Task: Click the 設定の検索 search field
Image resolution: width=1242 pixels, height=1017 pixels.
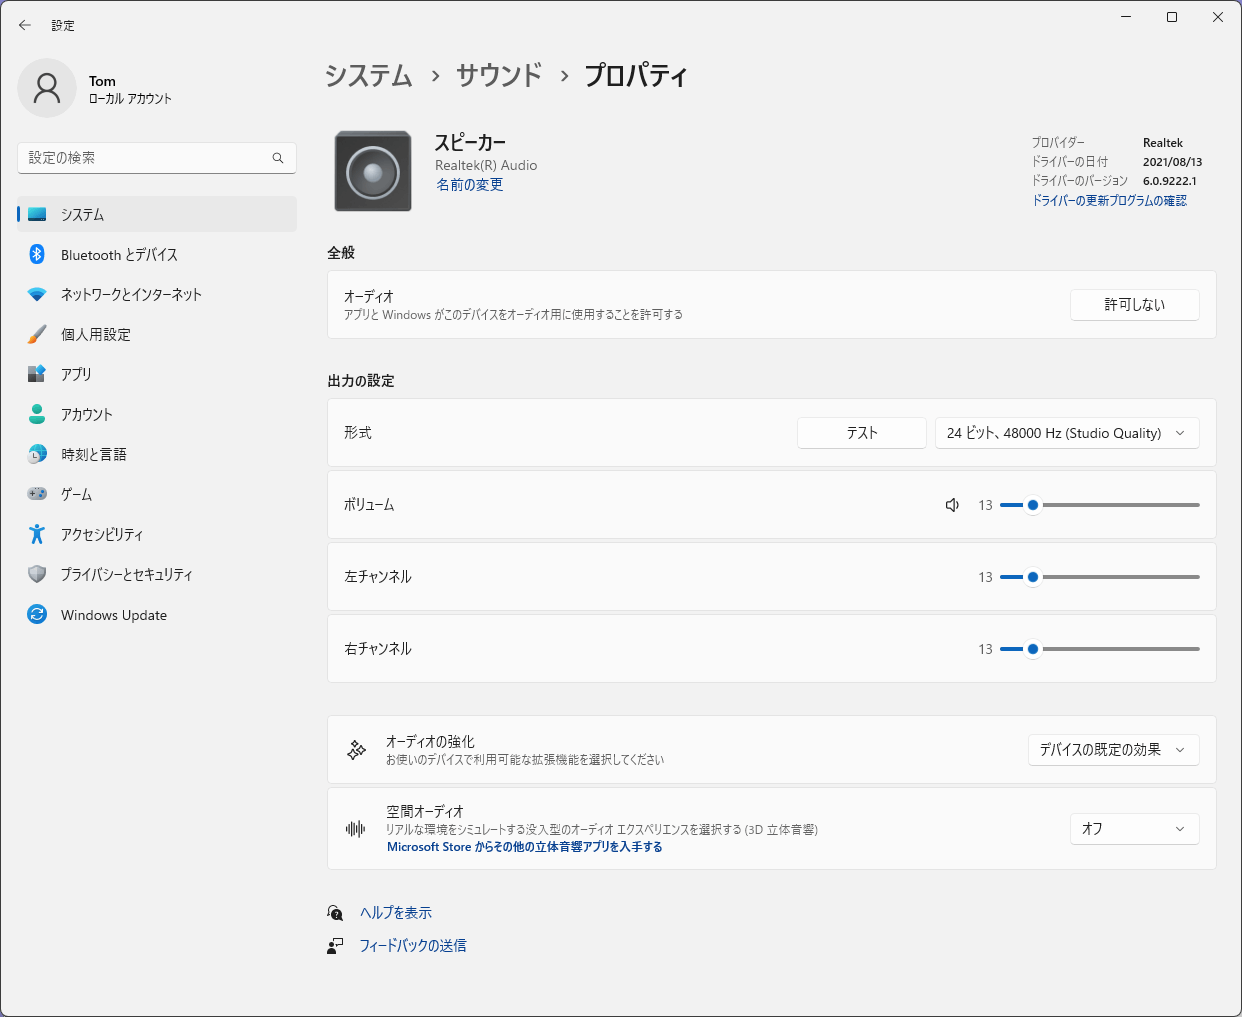Action: pos(157,158)
